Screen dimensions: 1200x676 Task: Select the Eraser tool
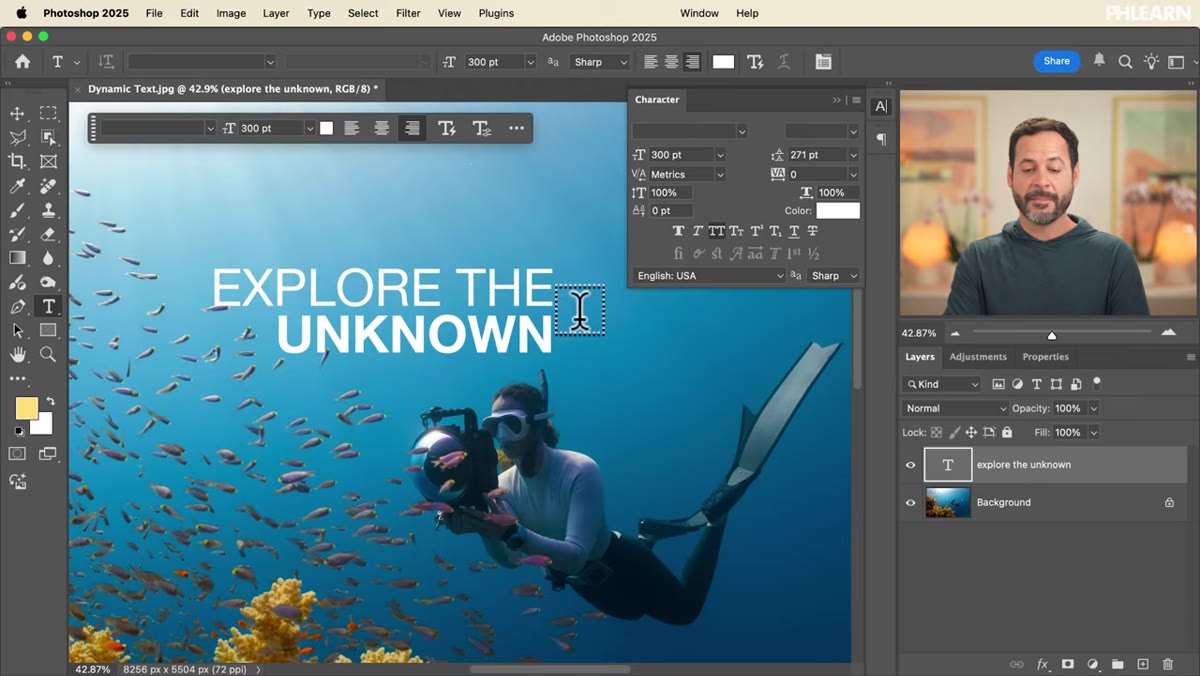coord(48,234)
